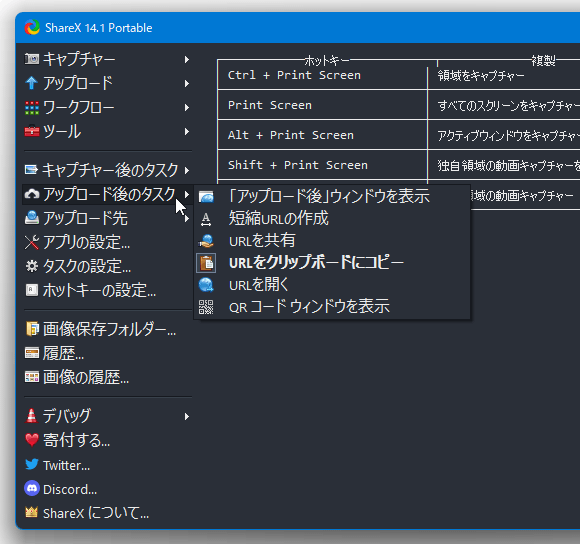Image resolution: width=580 pixels, height=544 pixels.
Task: Click the window icon for アップロード後ウィンドウを表示
Action: (x=206, y=196)
